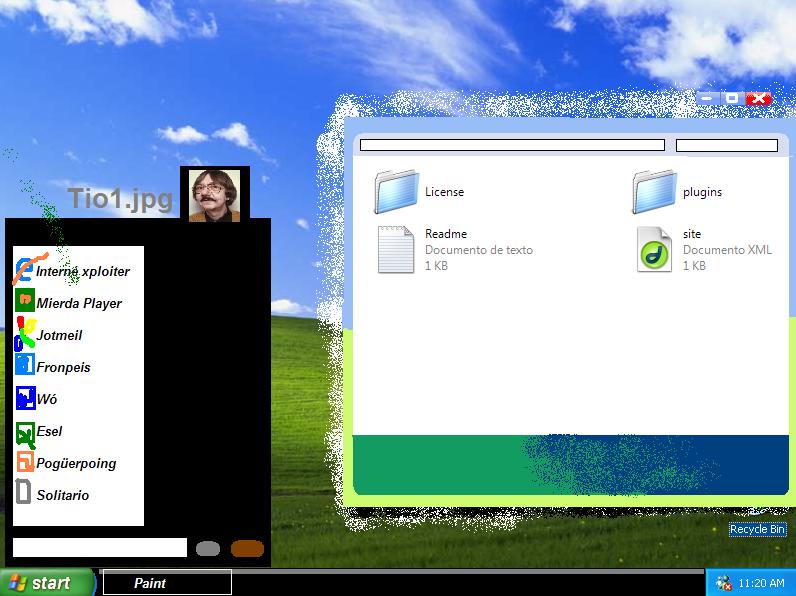The height and width of the screenshot is (596, 796).
Task: Select the Readme file name
Action: click(x=446, y=234)
